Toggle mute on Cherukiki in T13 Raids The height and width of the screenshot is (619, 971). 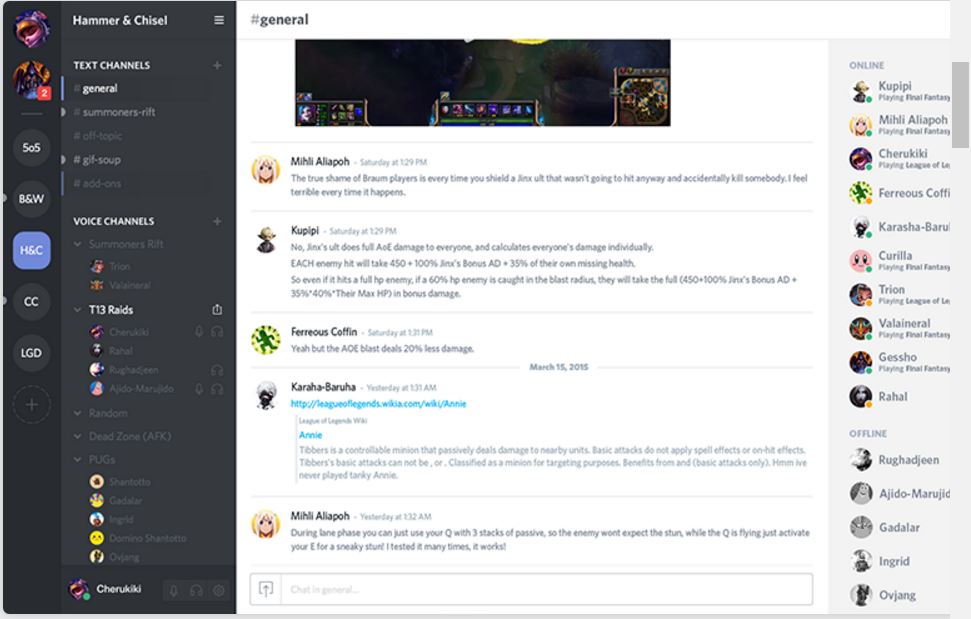point(199,332)
